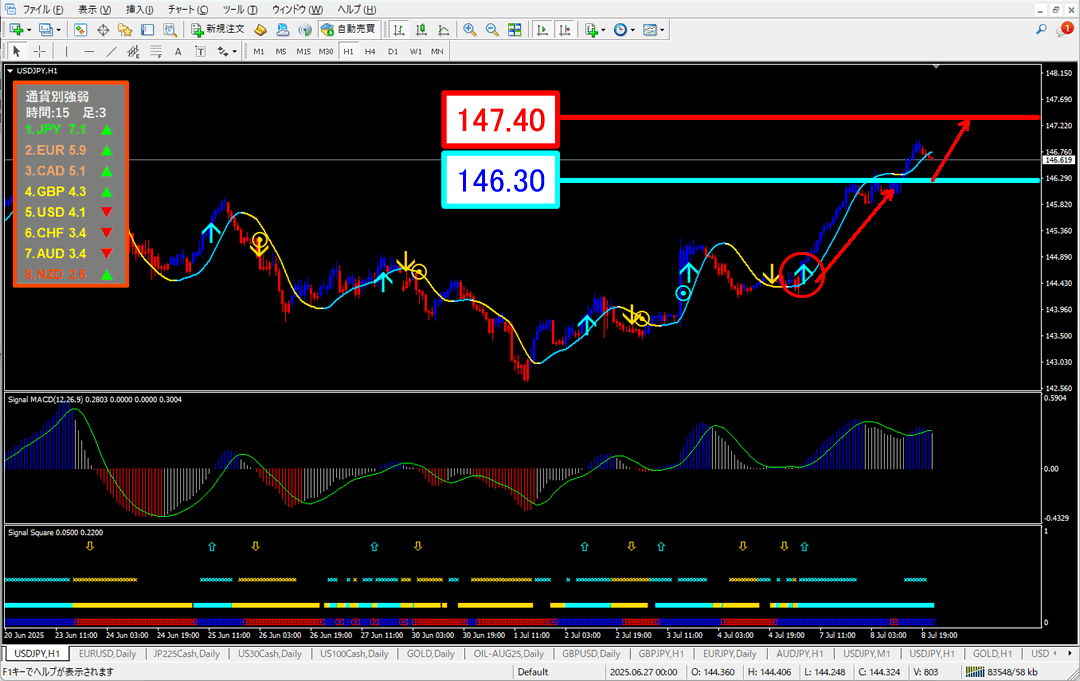Open the 挿入(I) menu

[140, 10]
